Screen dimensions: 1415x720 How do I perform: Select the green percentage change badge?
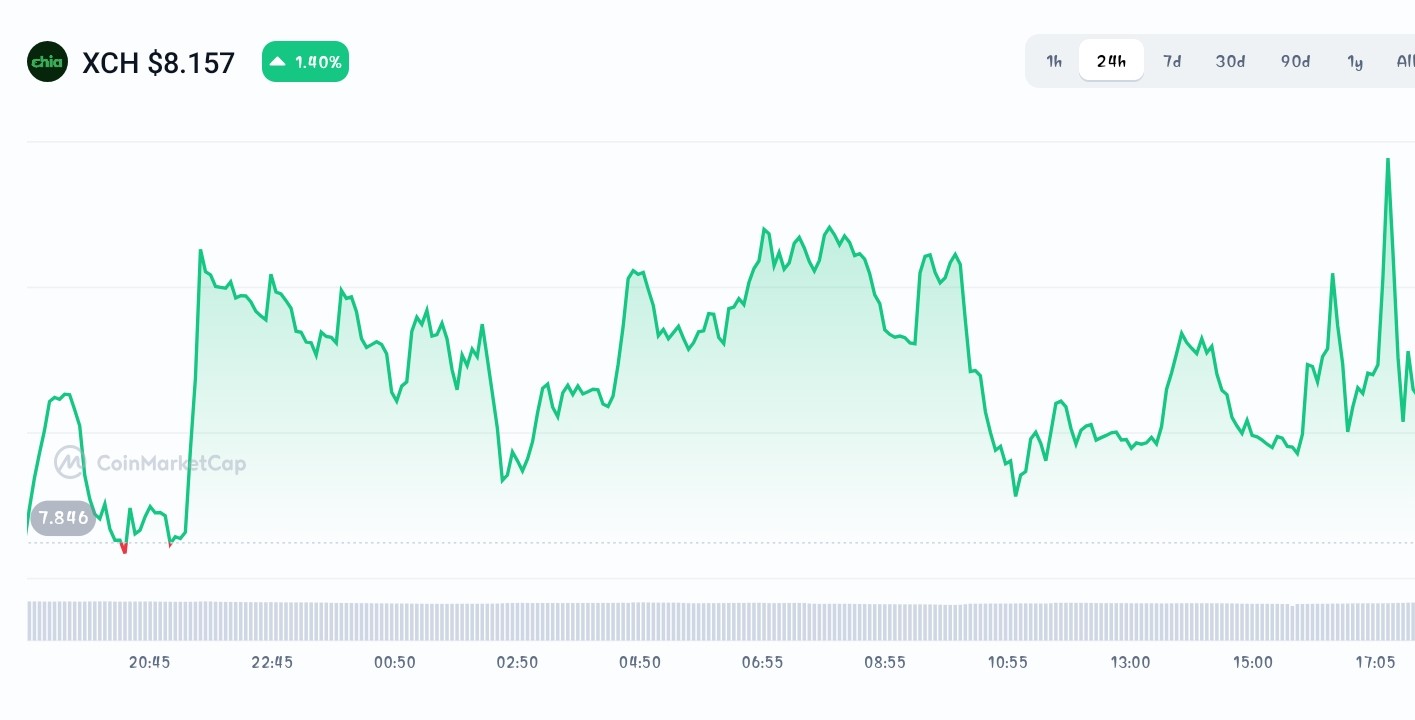305,61
